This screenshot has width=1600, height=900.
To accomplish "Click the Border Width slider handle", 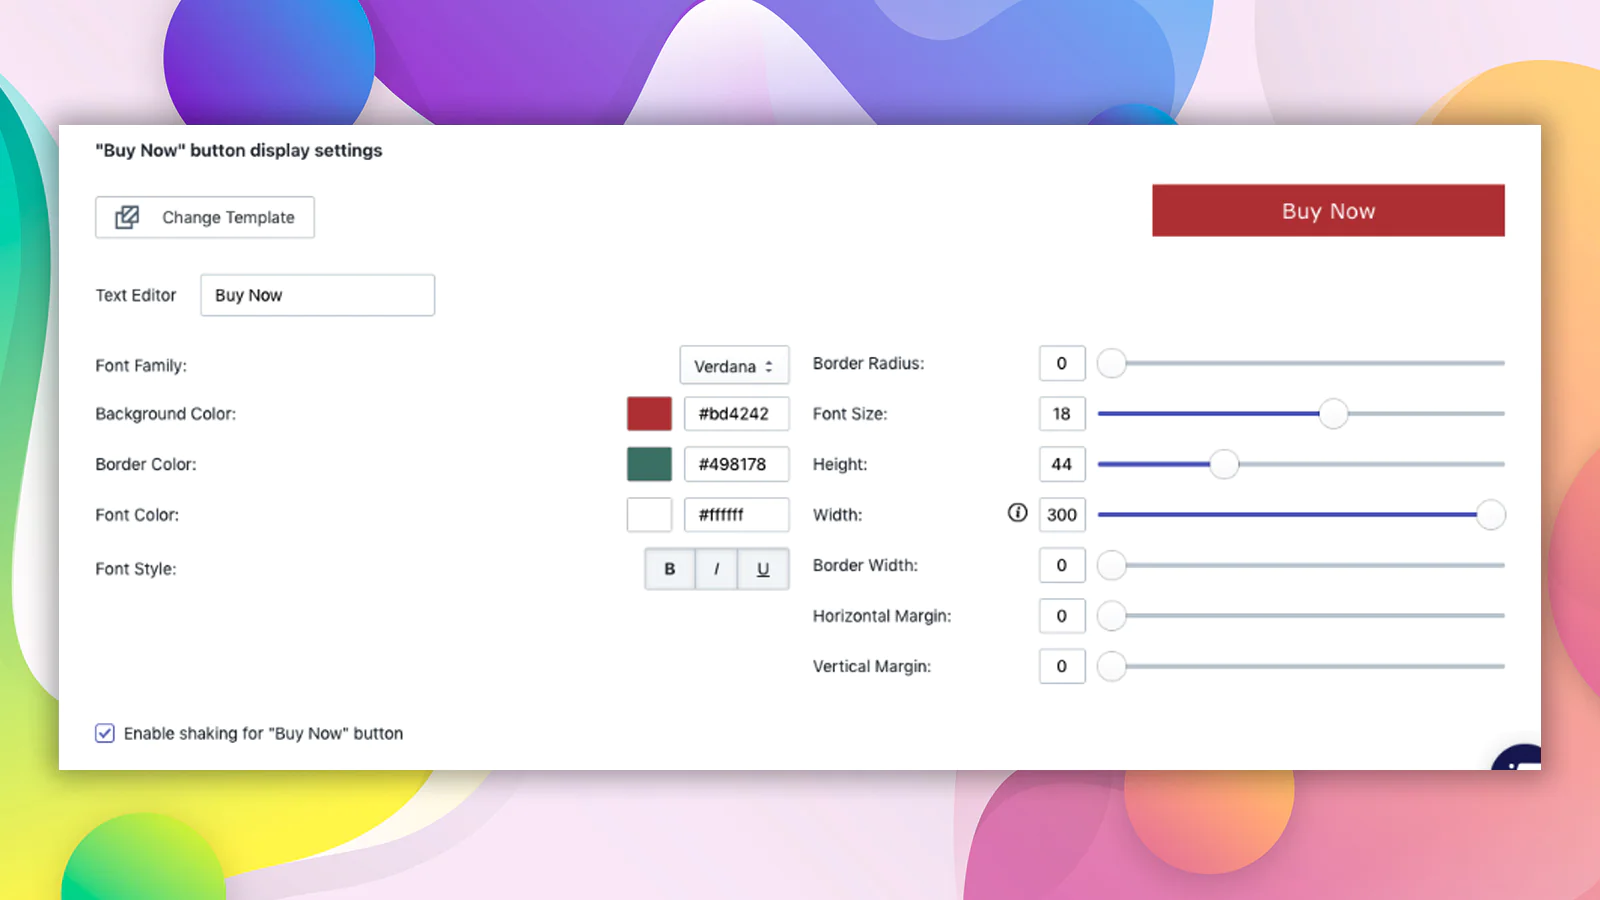I will (1112, 565).
